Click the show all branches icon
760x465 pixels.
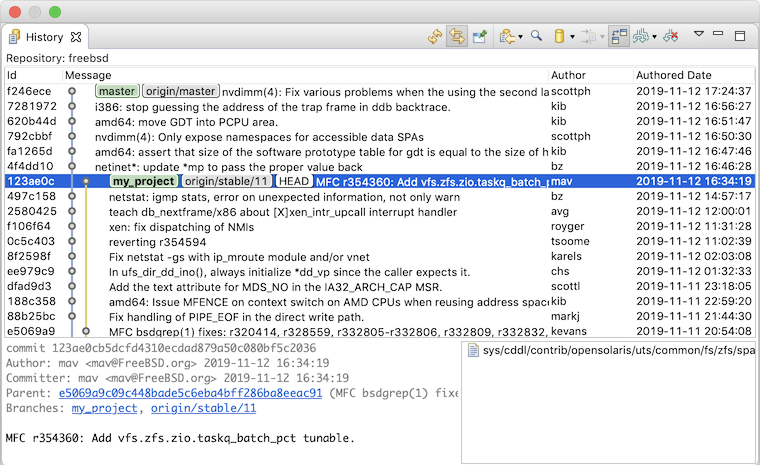point(641,36)
